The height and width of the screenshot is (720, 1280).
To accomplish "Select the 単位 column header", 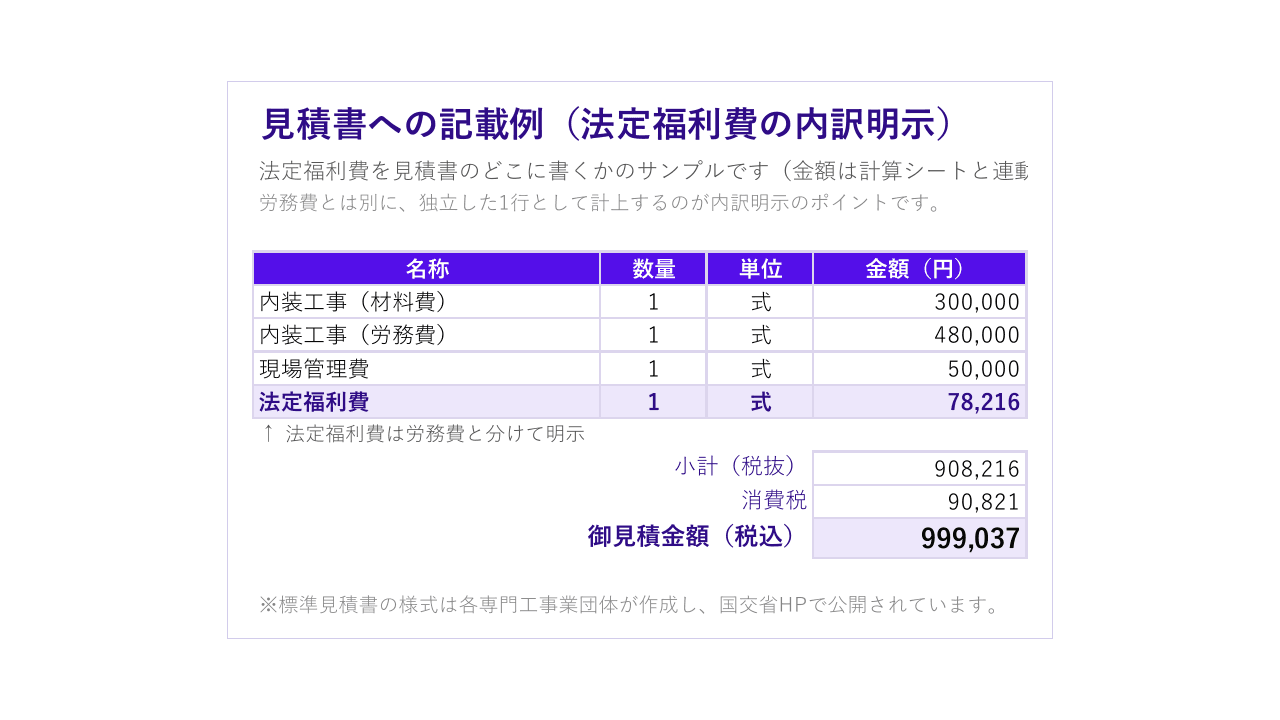I will tap(760, 269).
